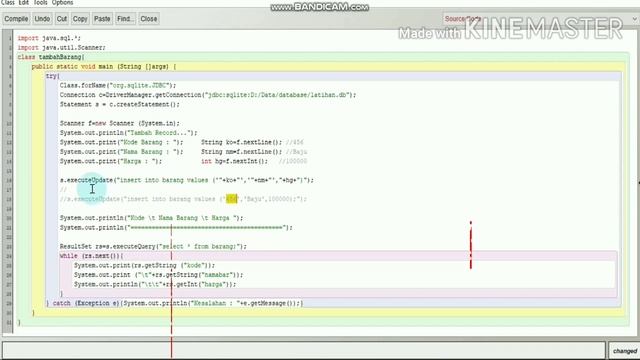Open the Class menu

pyautogui.click(x=8, y=2)
